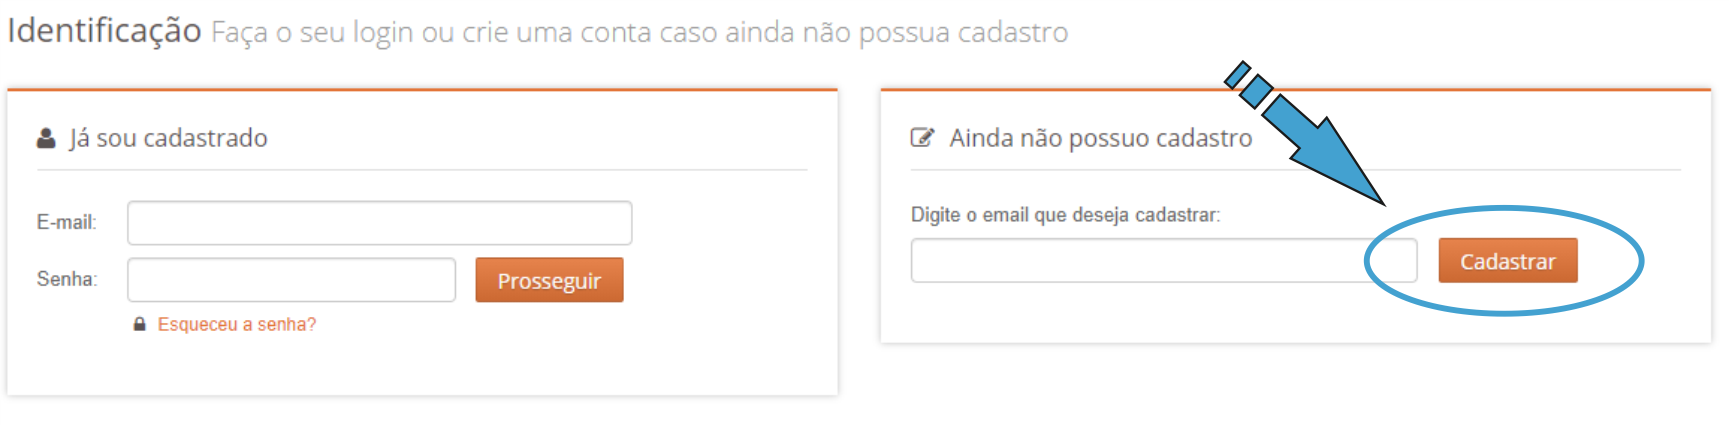Click the Senha field label
Screen dimensions: 1729x425
66,279
